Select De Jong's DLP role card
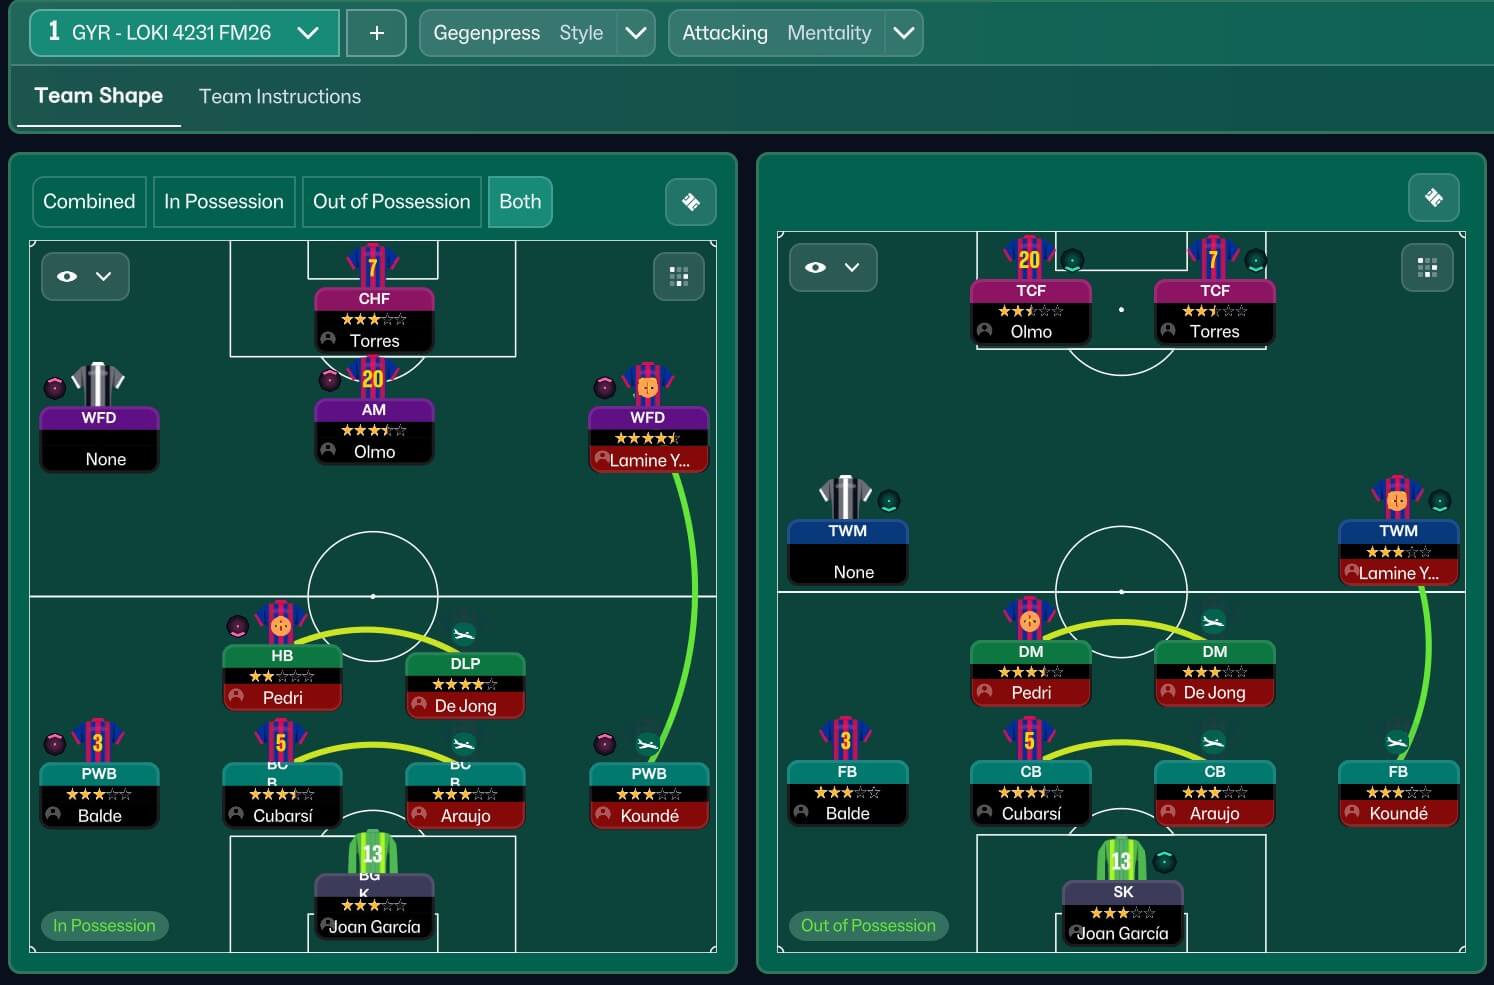 (465, 685)
